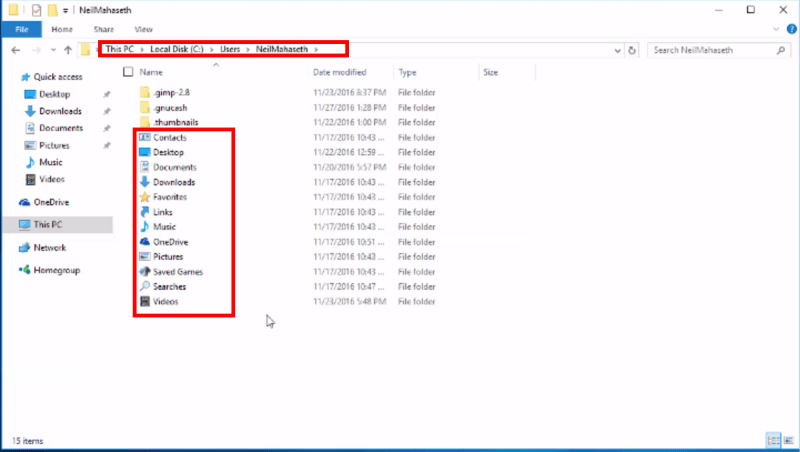This screenshot has width=800, height=452.
Task: Expand chevron after This PC in path
Action: [142, 49]
